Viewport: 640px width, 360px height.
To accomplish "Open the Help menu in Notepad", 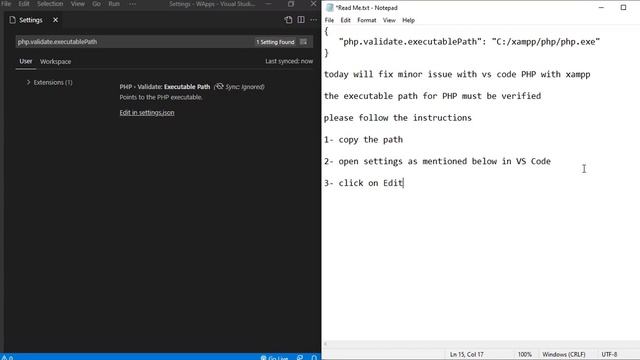I will (408, 20).
